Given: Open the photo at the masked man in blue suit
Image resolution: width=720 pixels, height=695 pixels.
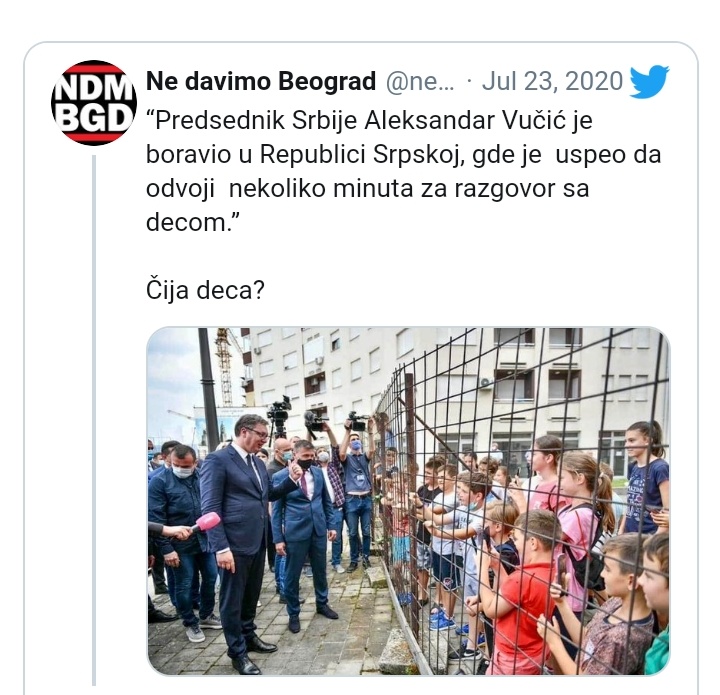Looking at the screenshot, I should tap(303, 528).
